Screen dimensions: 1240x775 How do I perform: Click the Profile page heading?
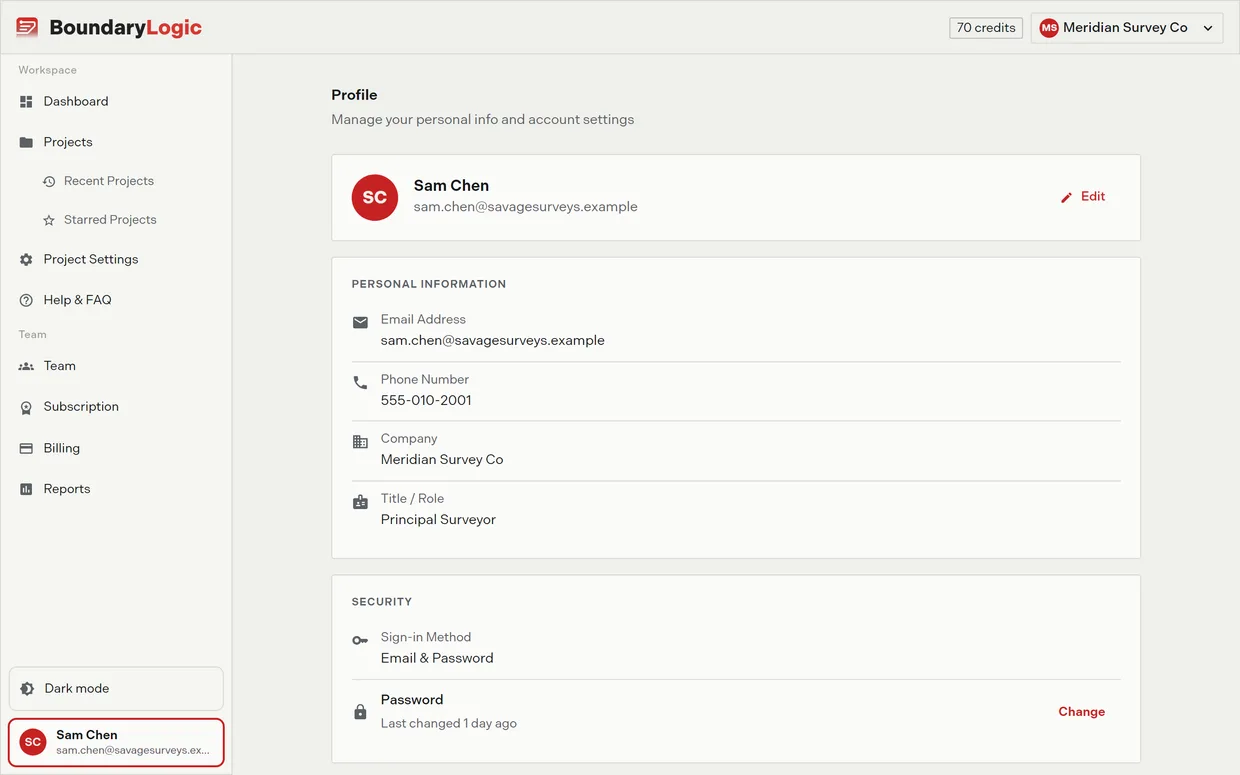click(x=355, y=95)
